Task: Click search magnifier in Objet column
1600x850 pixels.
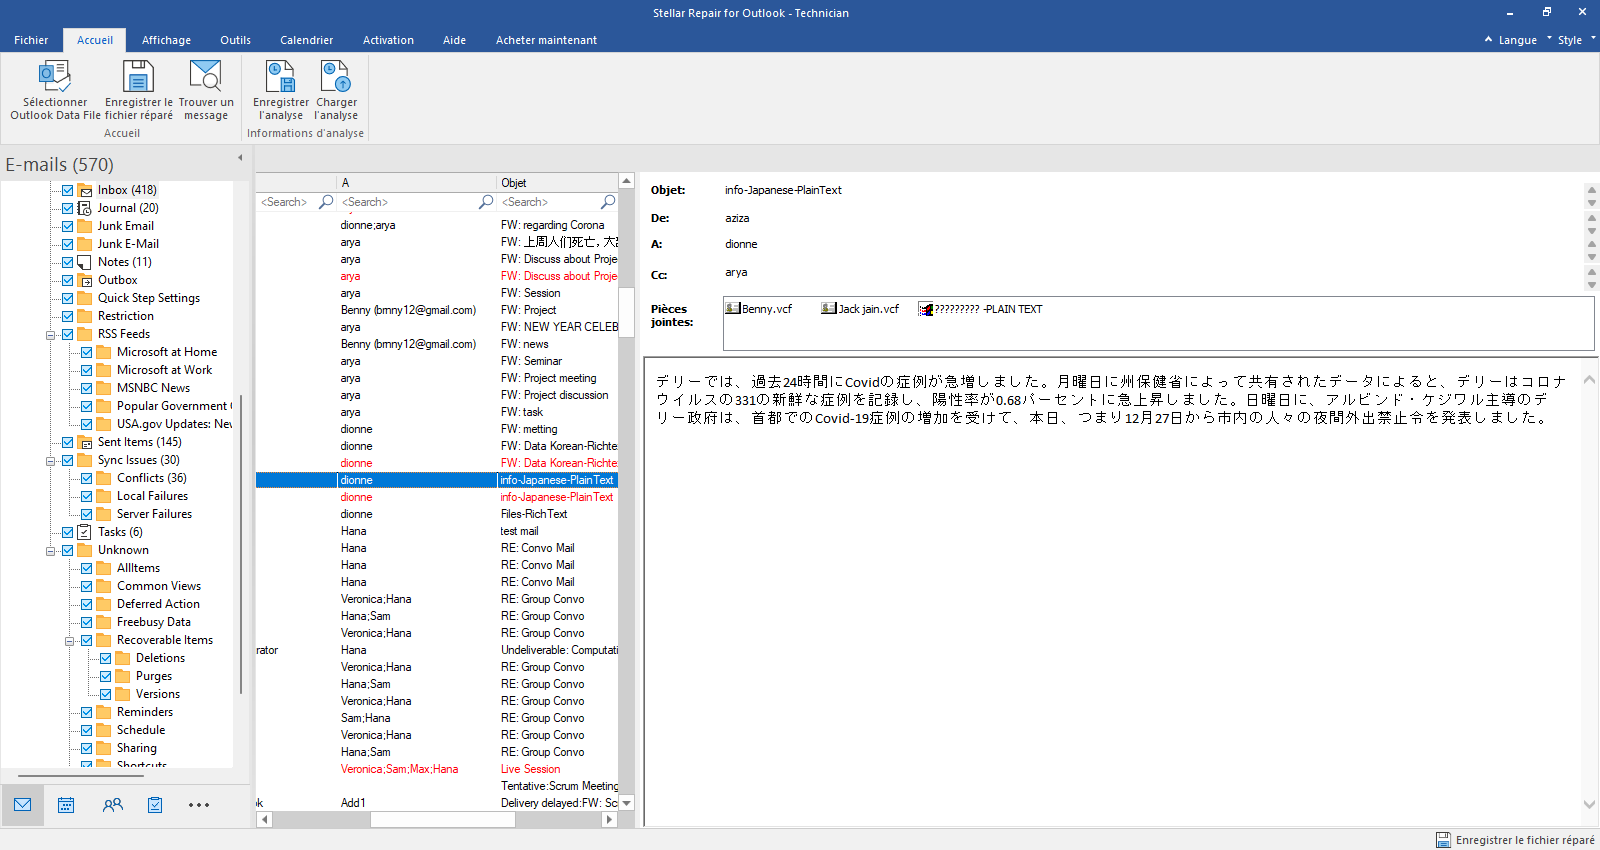Action: 607,202
